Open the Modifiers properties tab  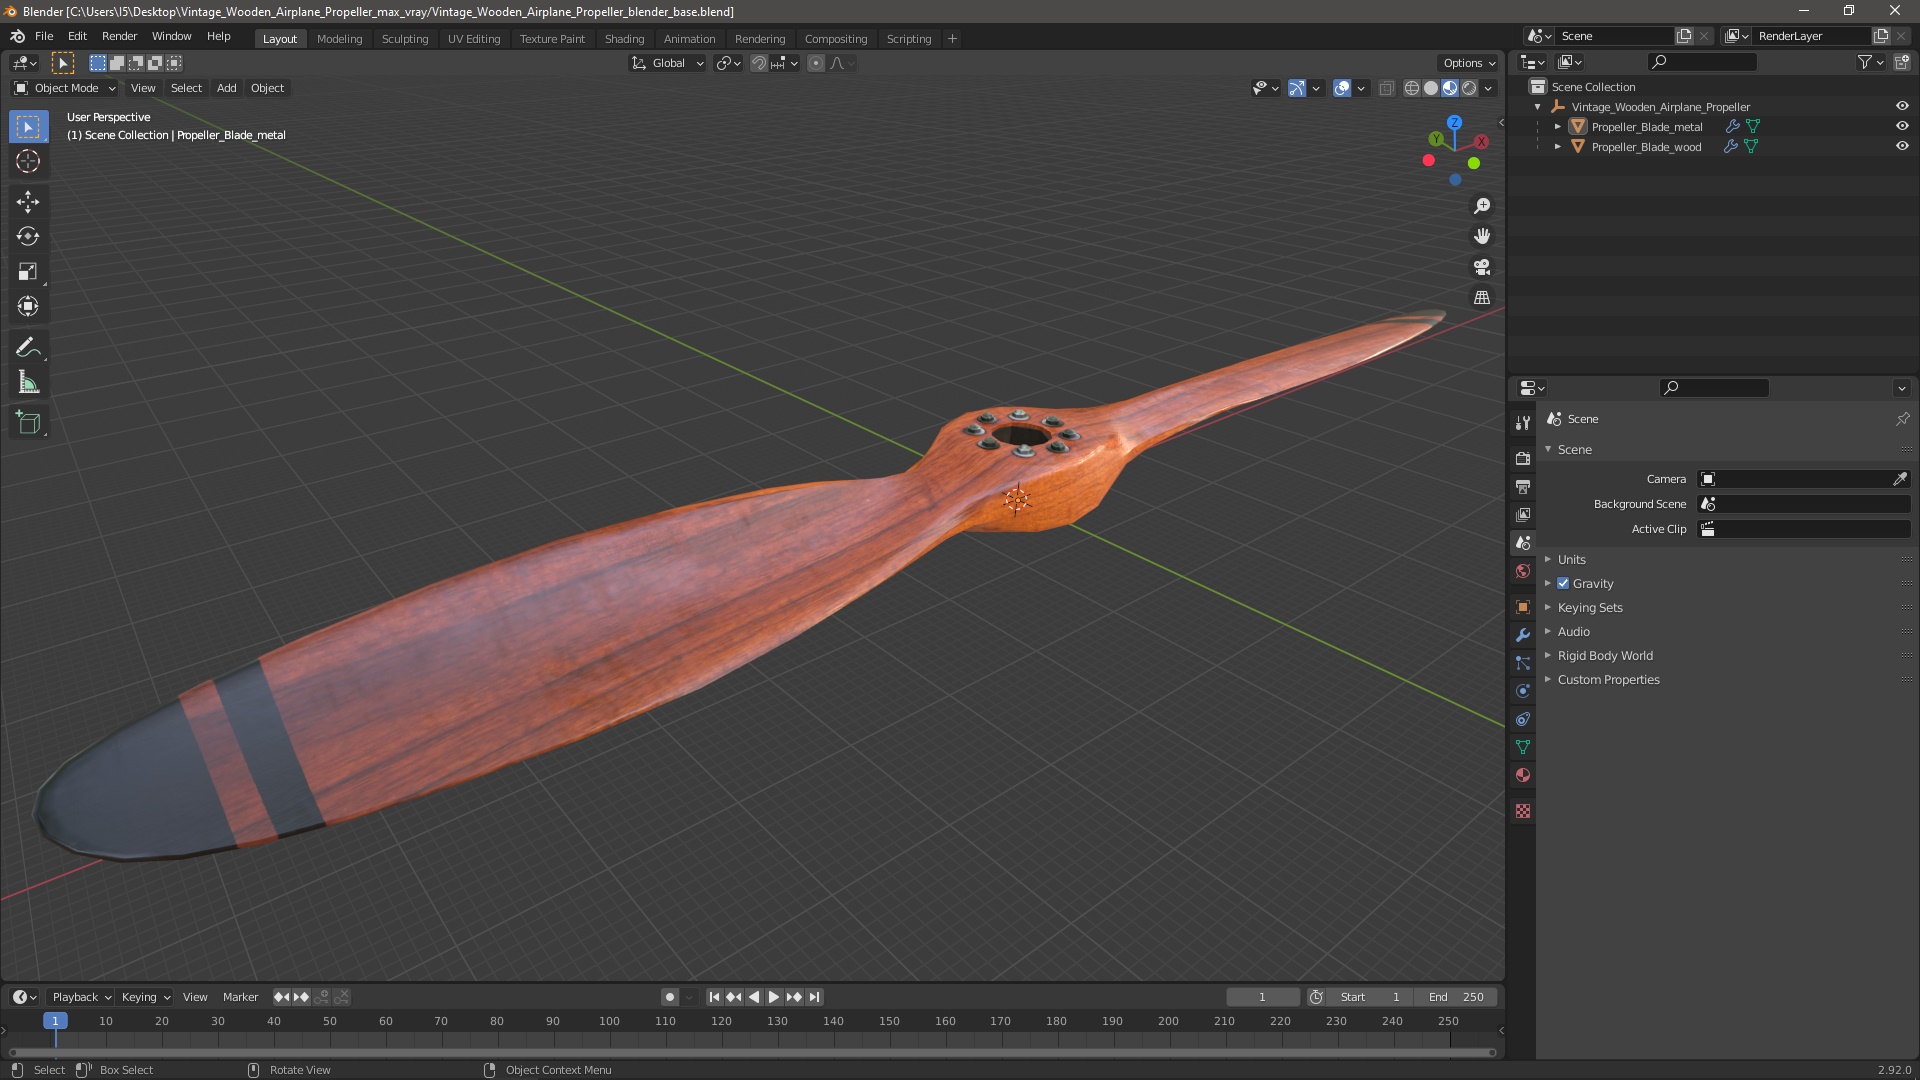(x=1522, y=635)
